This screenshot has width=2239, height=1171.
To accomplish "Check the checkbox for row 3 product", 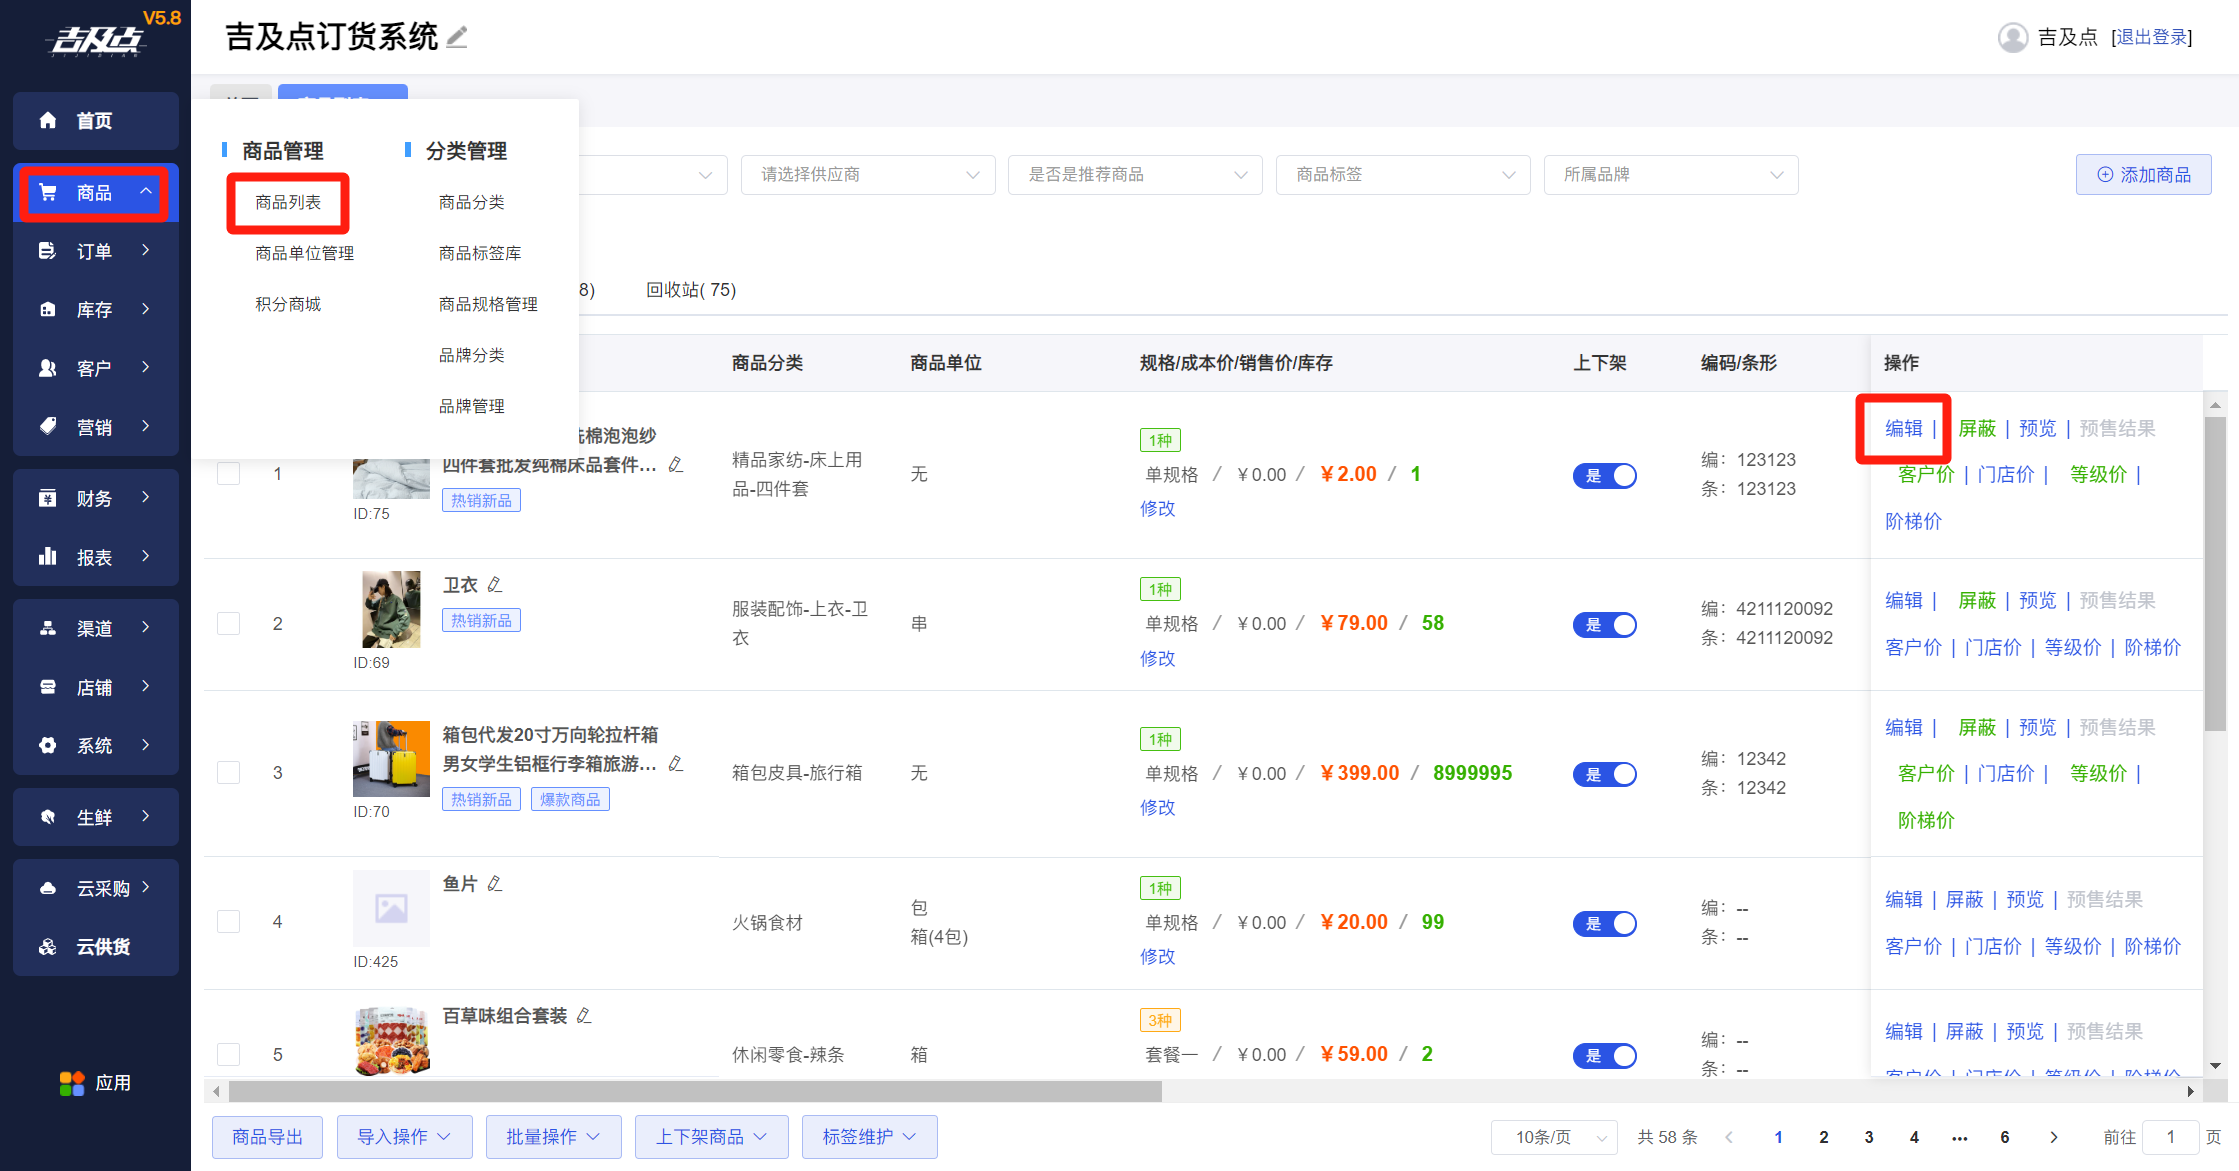I will (229, 773).
